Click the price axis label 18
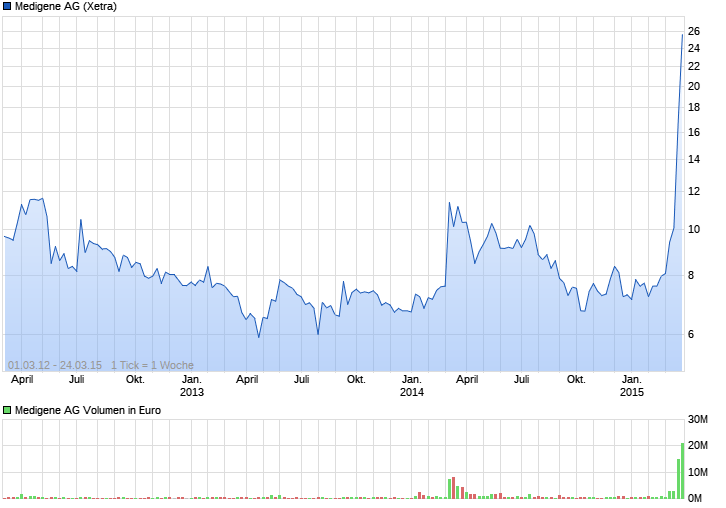This screenshot has width=726, height=508. pyautogui.click(x=694, y=107)
